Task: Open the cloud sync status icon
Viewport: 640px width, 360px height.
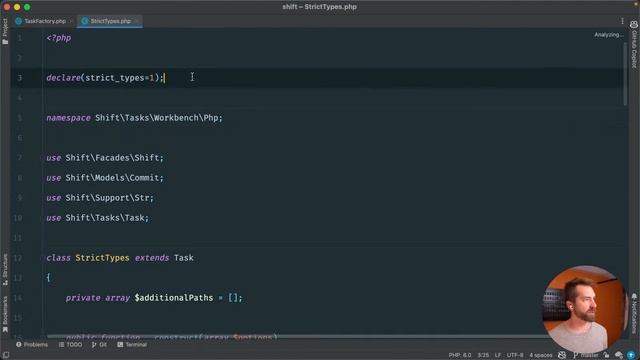Action: click(x=619, y=355)
